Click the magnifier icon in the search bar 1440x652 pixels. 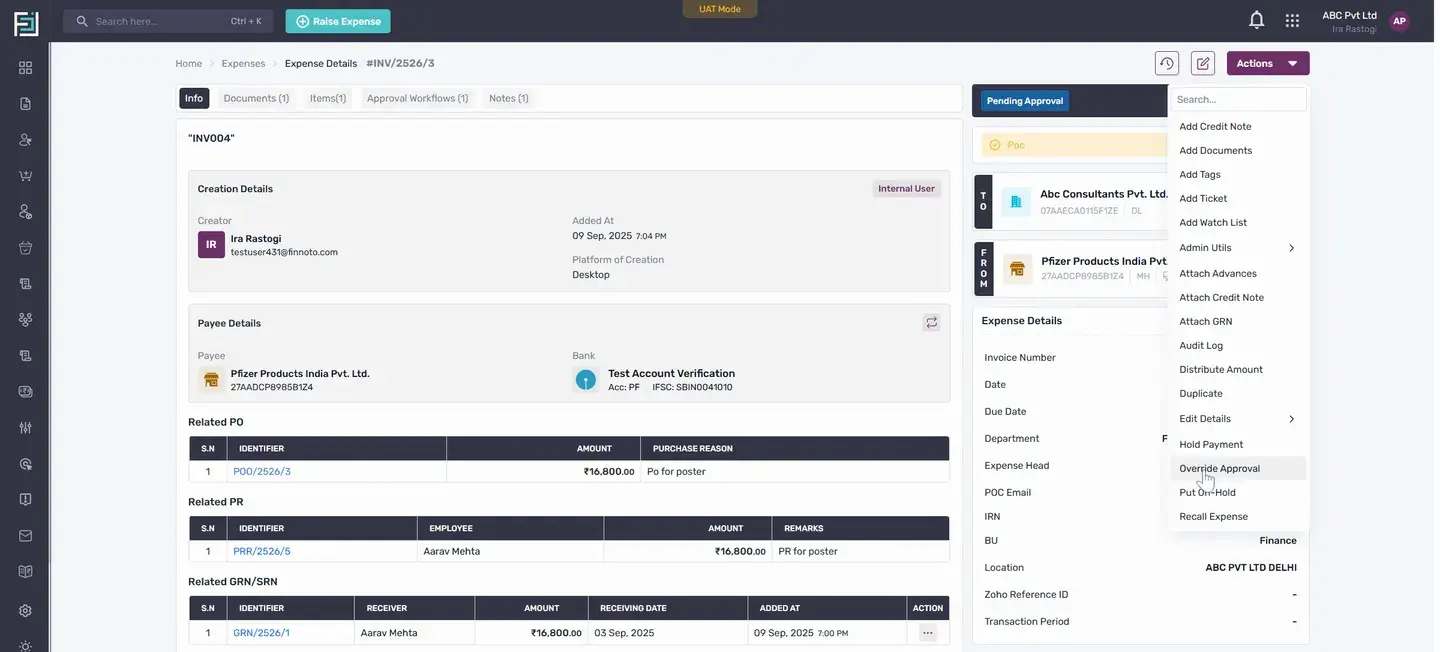pyautogui.click(x=82, y=21)
